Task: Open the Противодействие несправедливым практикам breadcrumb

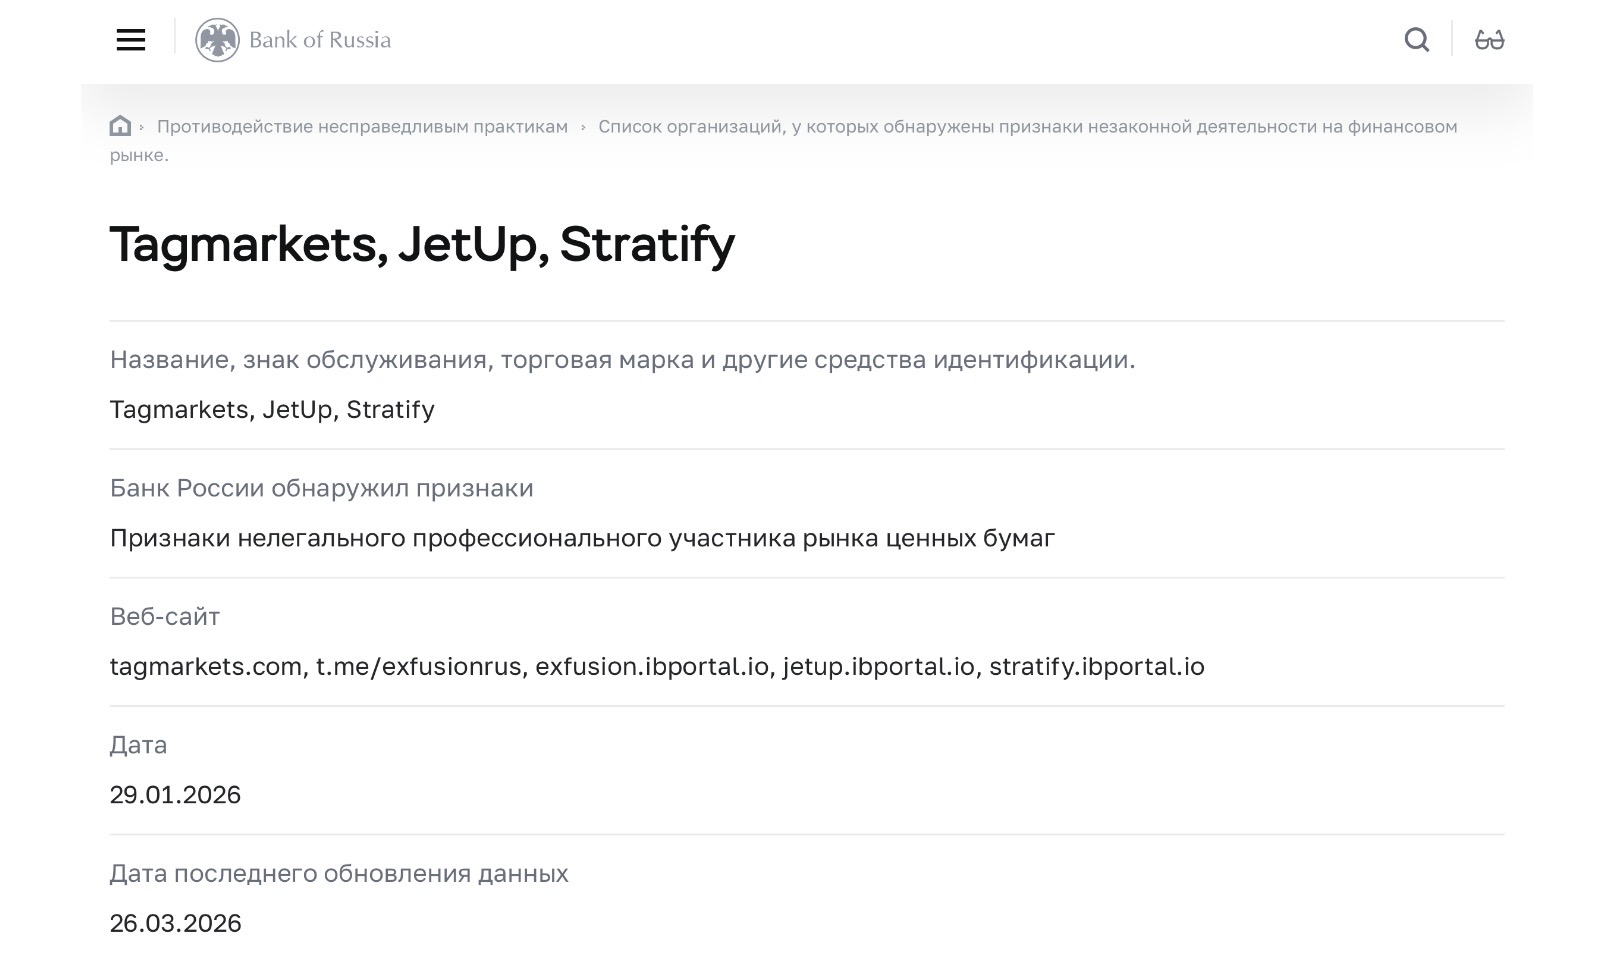Action: pyautogui.click(x=362, y=127)
